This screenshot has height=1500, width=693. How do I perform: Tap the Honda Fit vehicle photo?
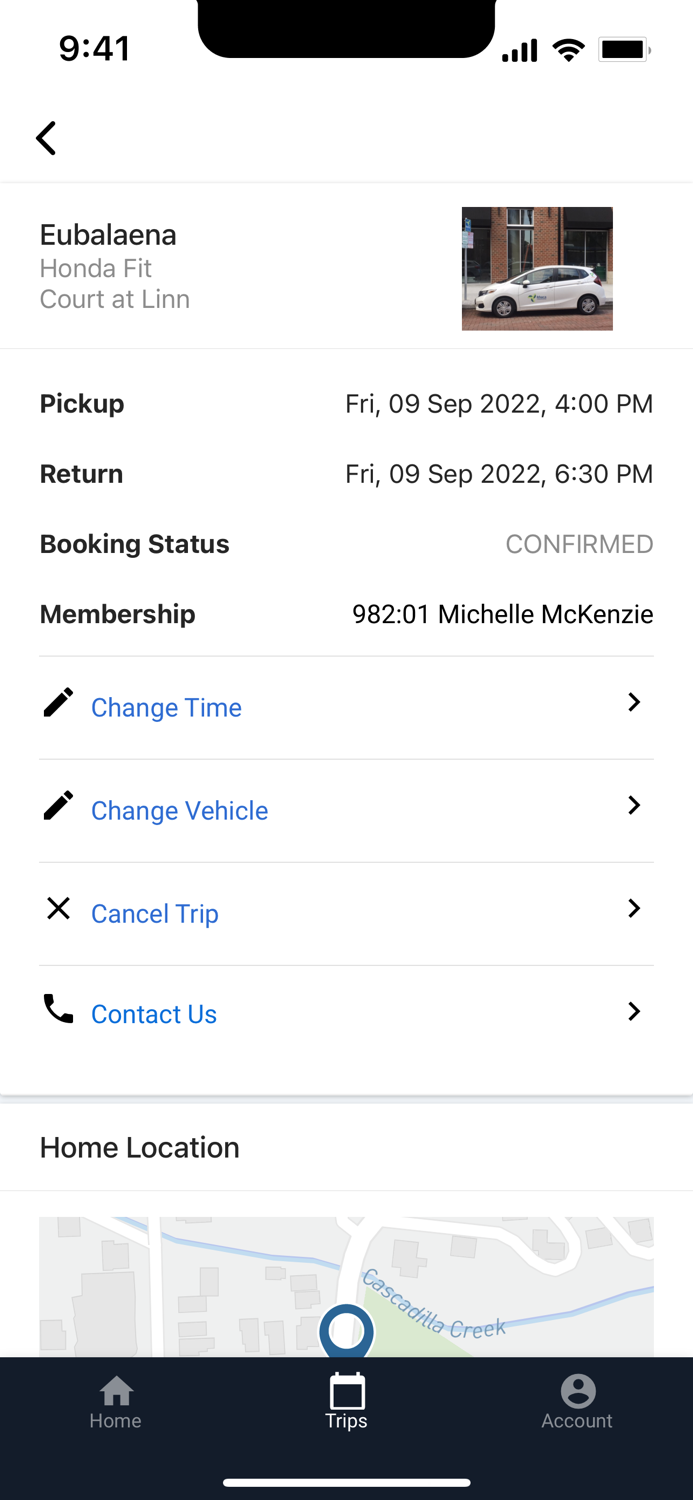(x=537, y=268)
